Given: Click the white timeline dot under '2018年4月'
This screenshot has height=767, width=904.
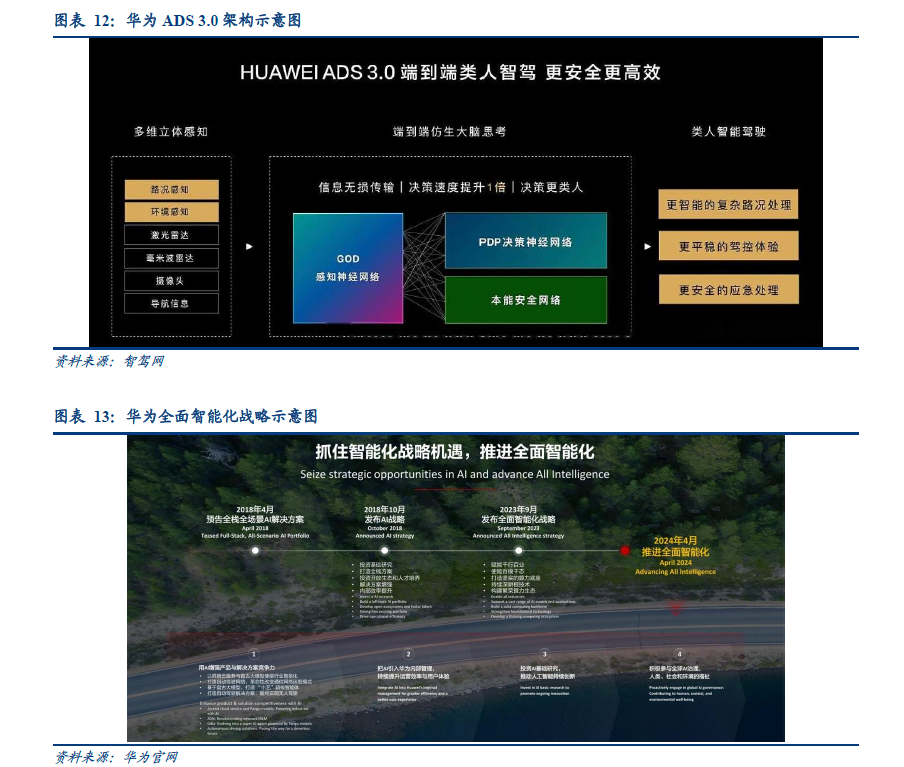Looking at the screenshot, I should (x=255, y=551).
